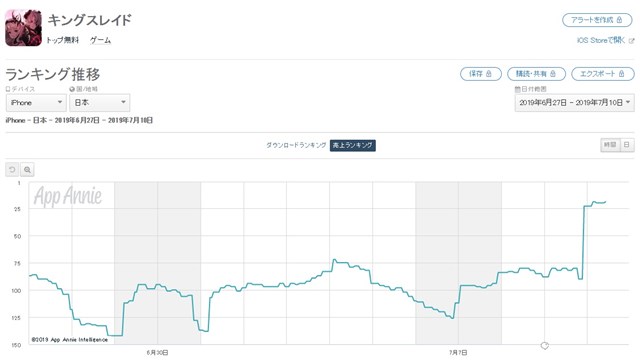
Task: Select the 売上ランキング toggle
Action: pos(353,145)
